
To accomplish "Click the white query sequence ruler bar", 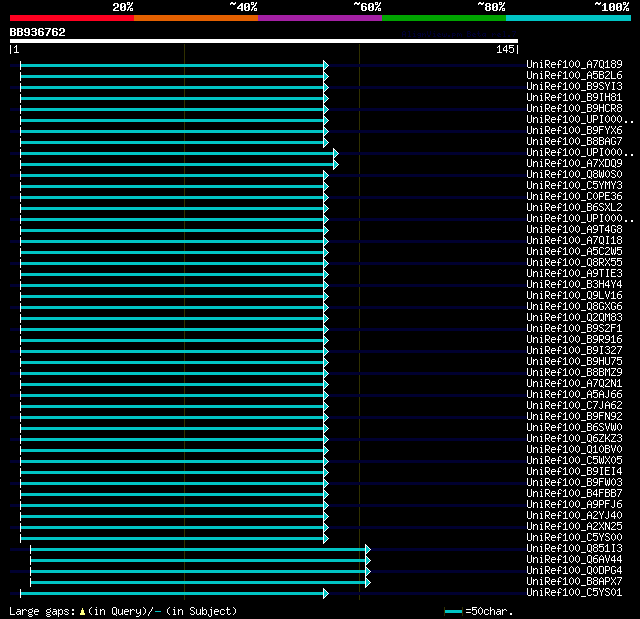I will point(264,41).
